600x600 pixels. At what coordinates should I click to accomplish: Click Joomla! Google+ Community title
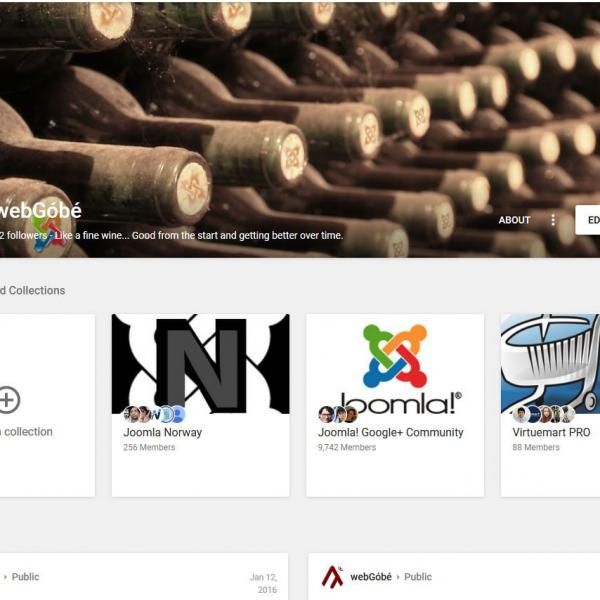pos(391,432)
